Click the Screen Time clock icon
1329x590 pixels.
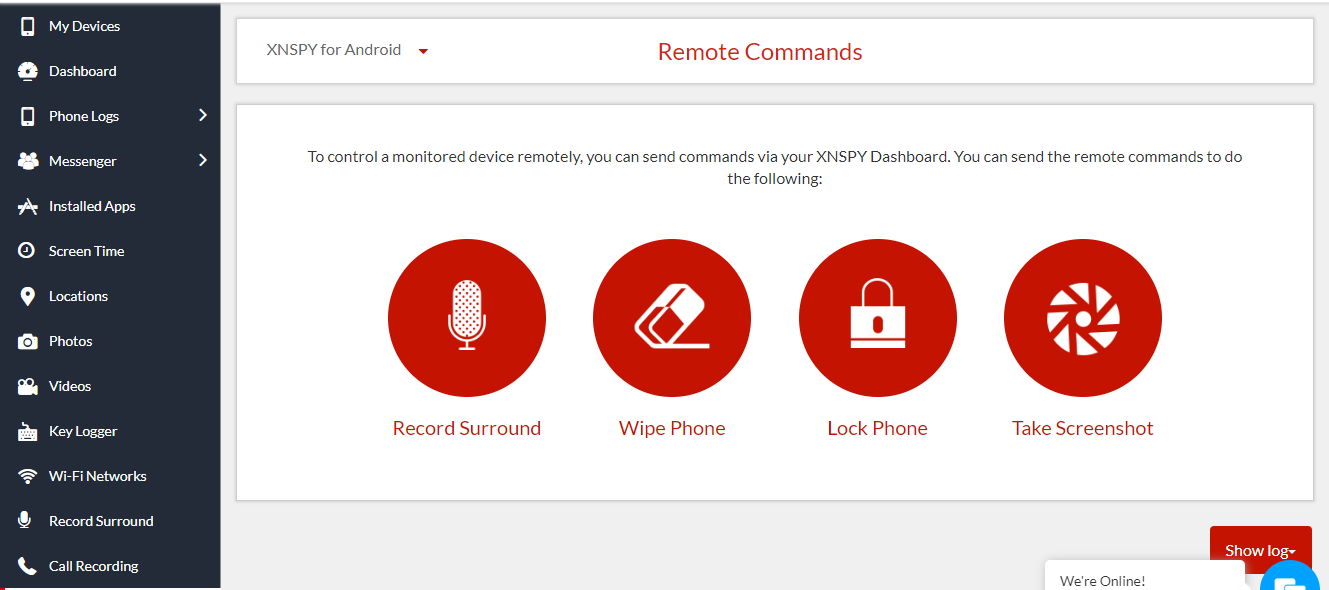point(27,251)
